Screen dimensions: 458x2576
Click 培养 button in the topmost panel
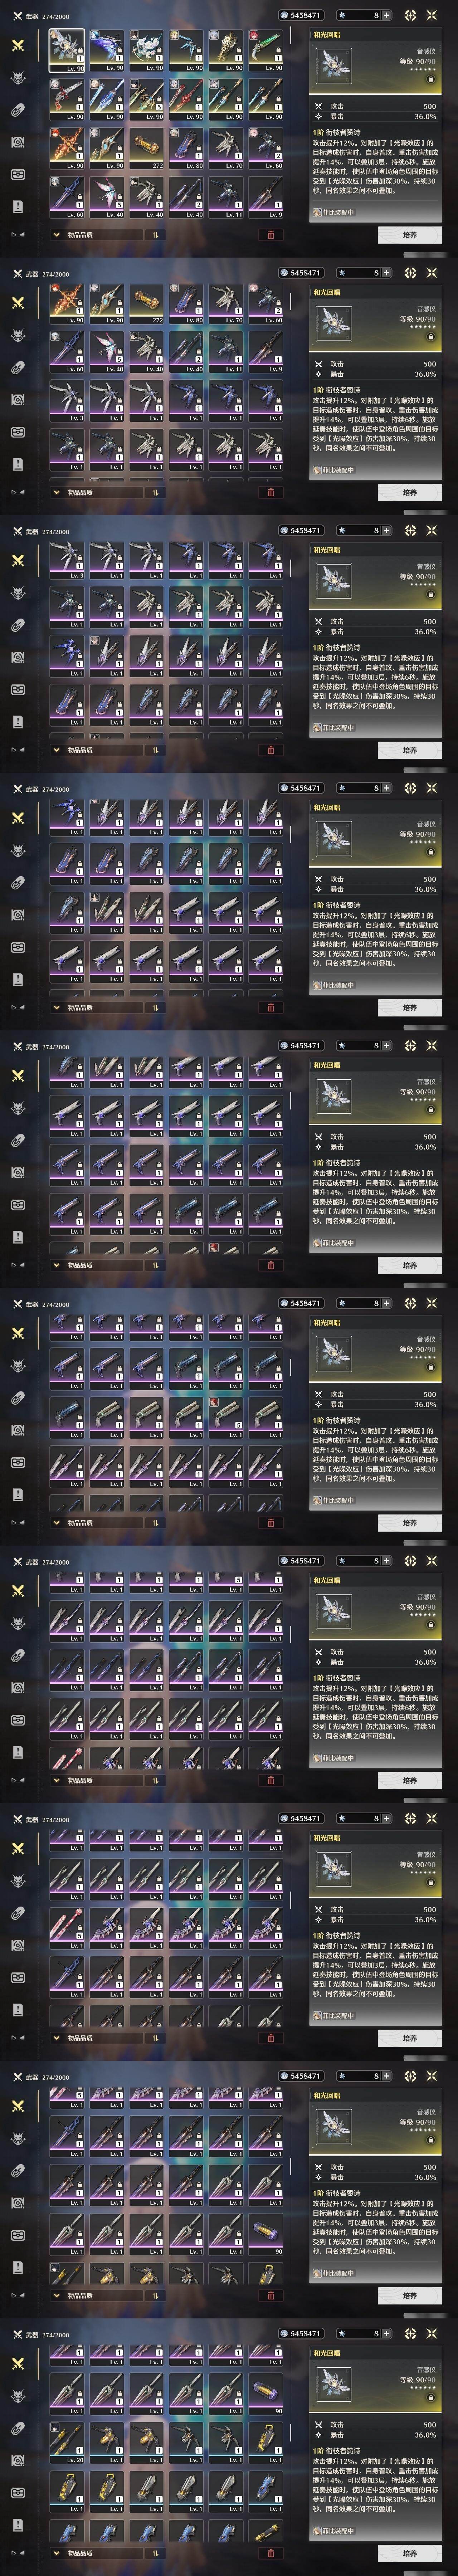point(410,235)
